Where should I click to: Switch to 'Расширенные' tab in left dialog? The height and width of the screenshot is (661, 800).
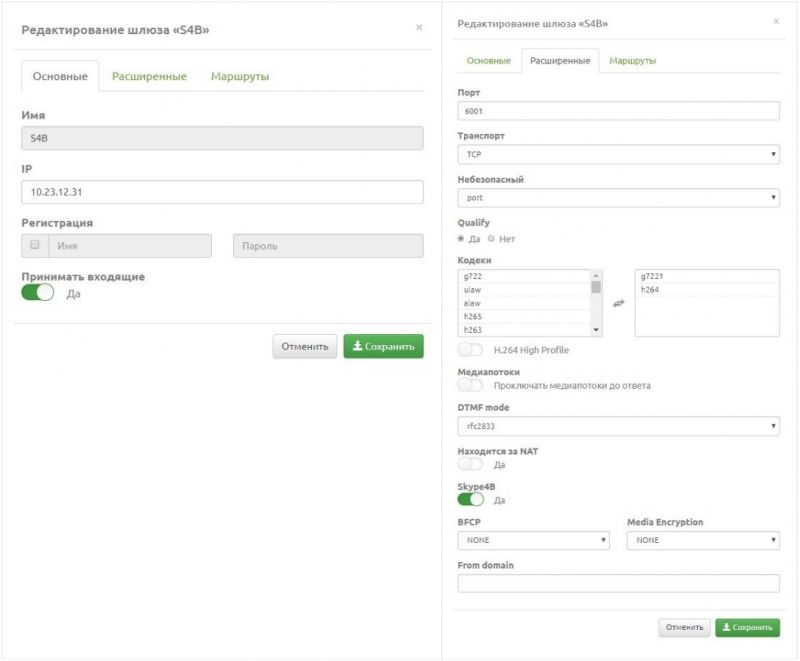[x=149, y=77]
